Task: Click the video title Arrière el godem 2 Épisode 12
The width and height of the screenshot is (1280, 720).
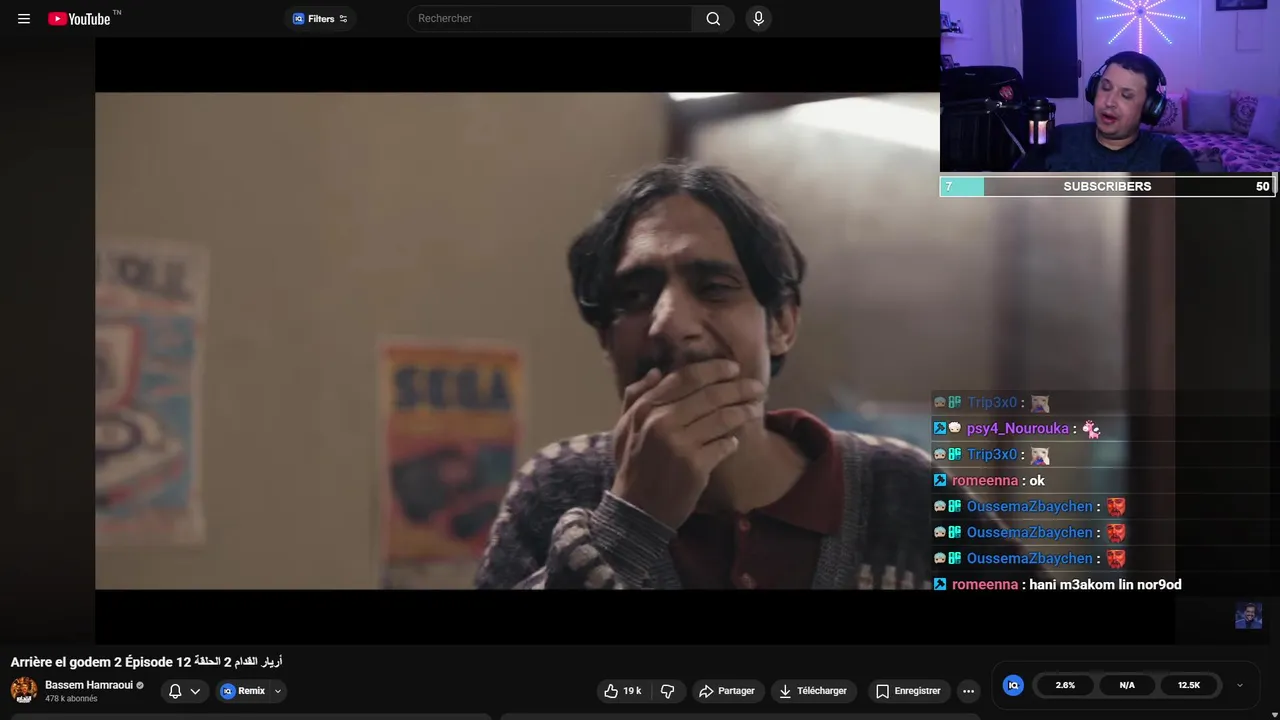Action: click(x=146, y=662)
